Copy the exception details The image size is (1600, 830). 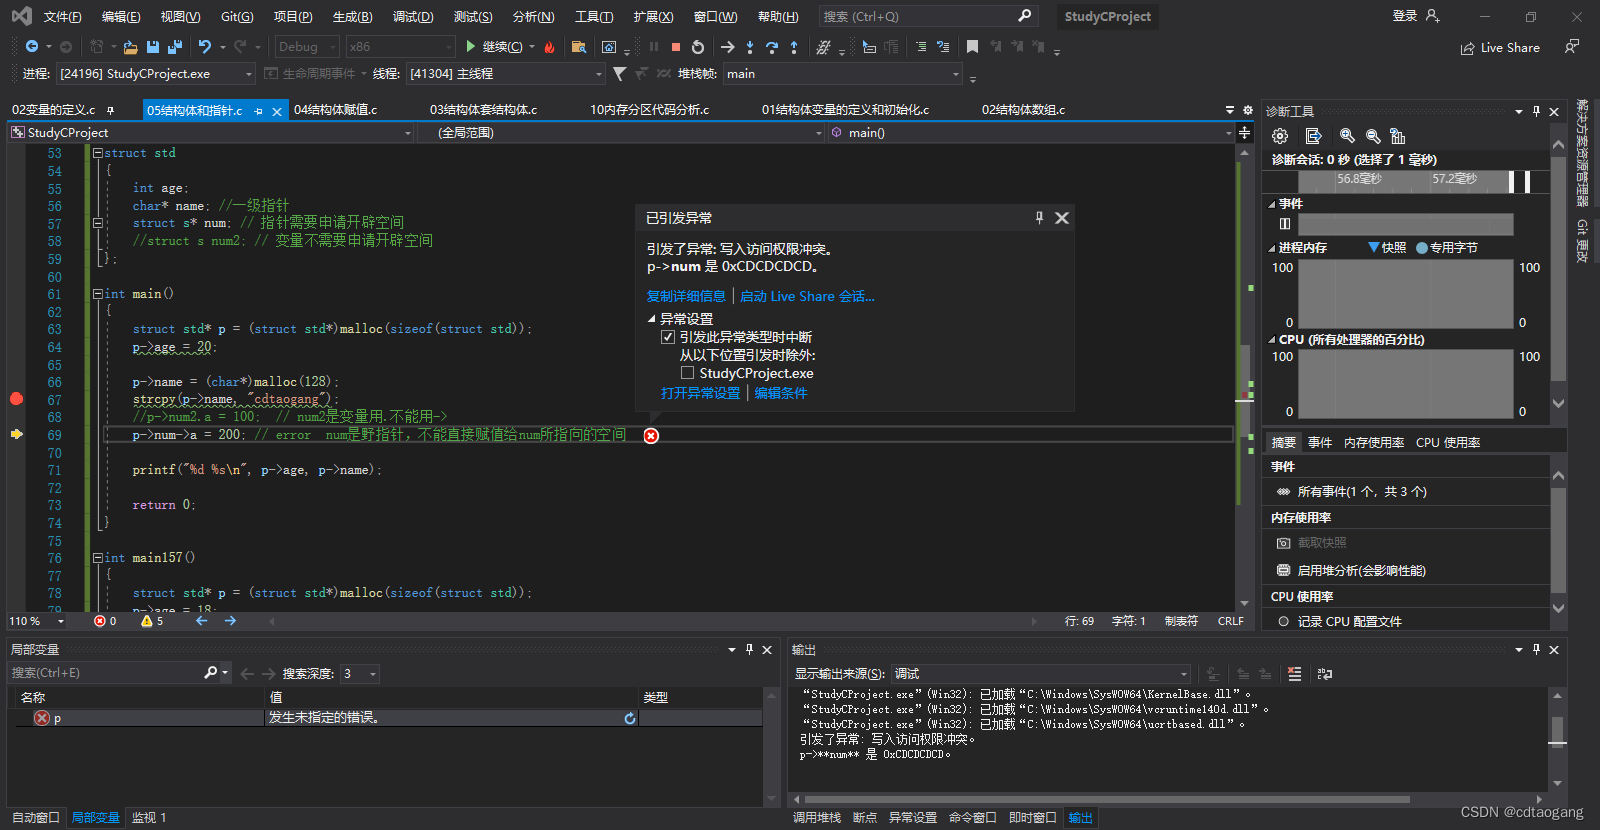(x=686, y=296)
